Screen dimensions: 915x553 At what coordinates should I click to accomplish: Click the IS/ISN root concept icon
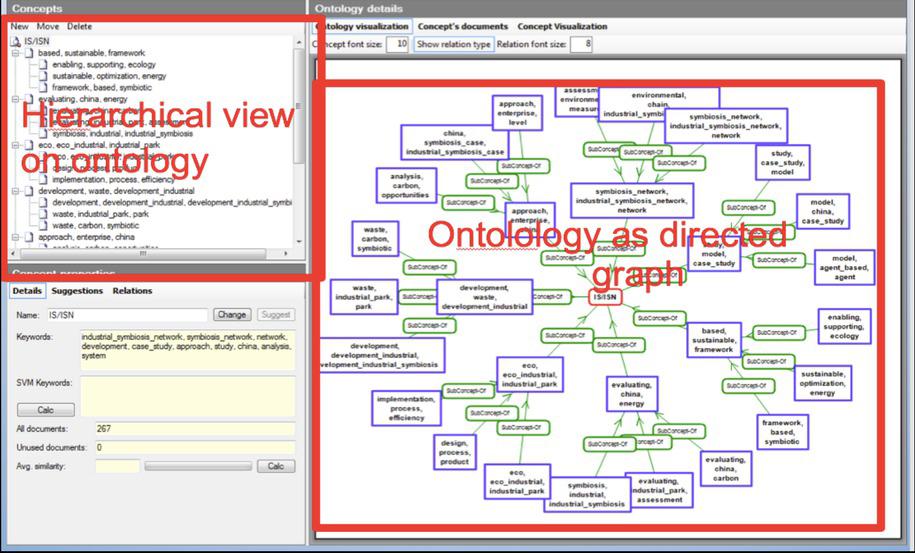click(x=16, y=41)
